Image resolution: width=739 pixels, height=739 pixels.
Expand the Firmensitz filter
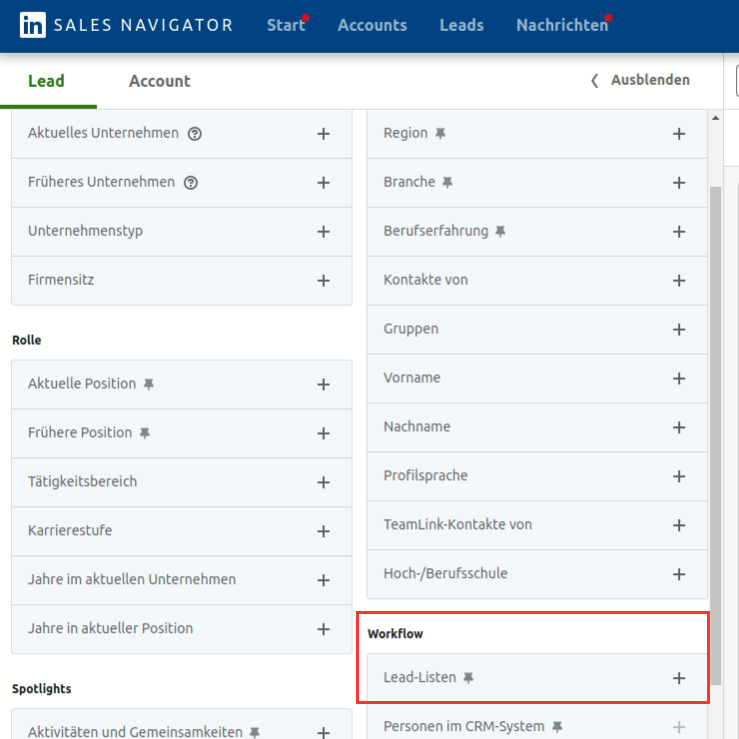323,281
